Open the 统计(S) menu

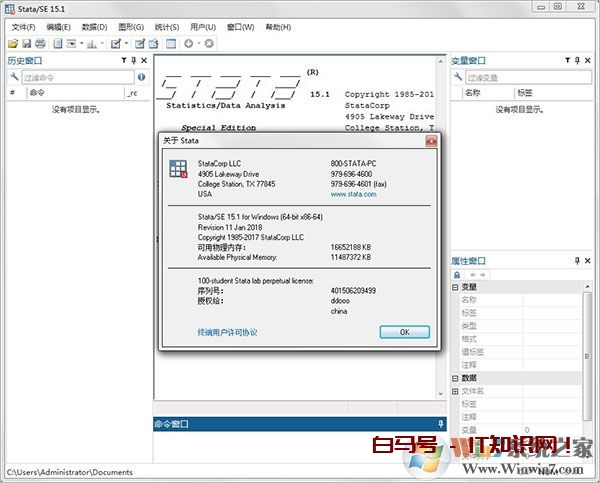point(165,26)
